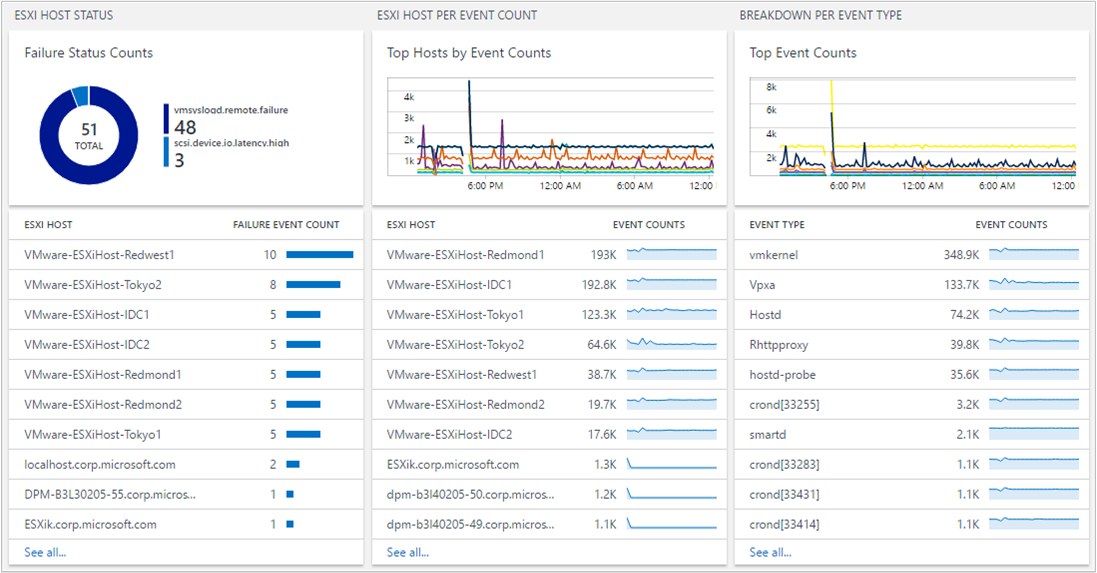Select VMware-ESXiHost-Tokyo2 failure bar
This screenshot has width=1097, height=573.
pyautogui.click(x=313, y=285)
